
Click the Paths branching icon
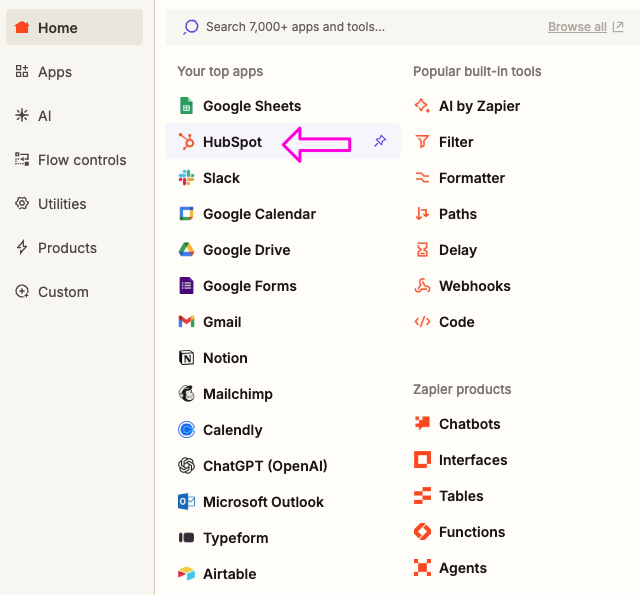pos(422,213)
